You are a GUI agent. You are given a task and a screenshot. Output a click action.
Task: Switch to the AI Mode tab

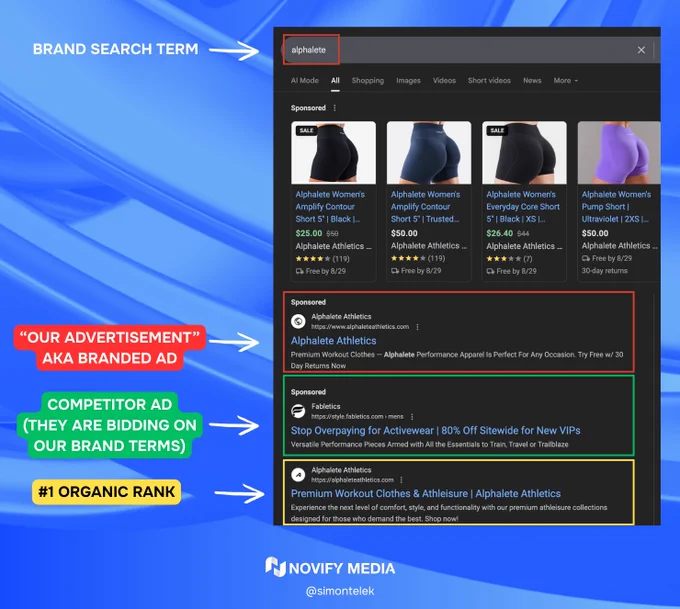(x=304, y=81)
